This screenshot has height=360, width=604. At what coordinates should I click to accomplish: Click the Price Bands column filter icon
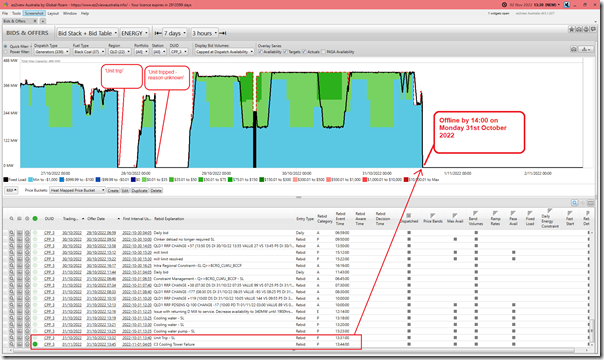432,216
